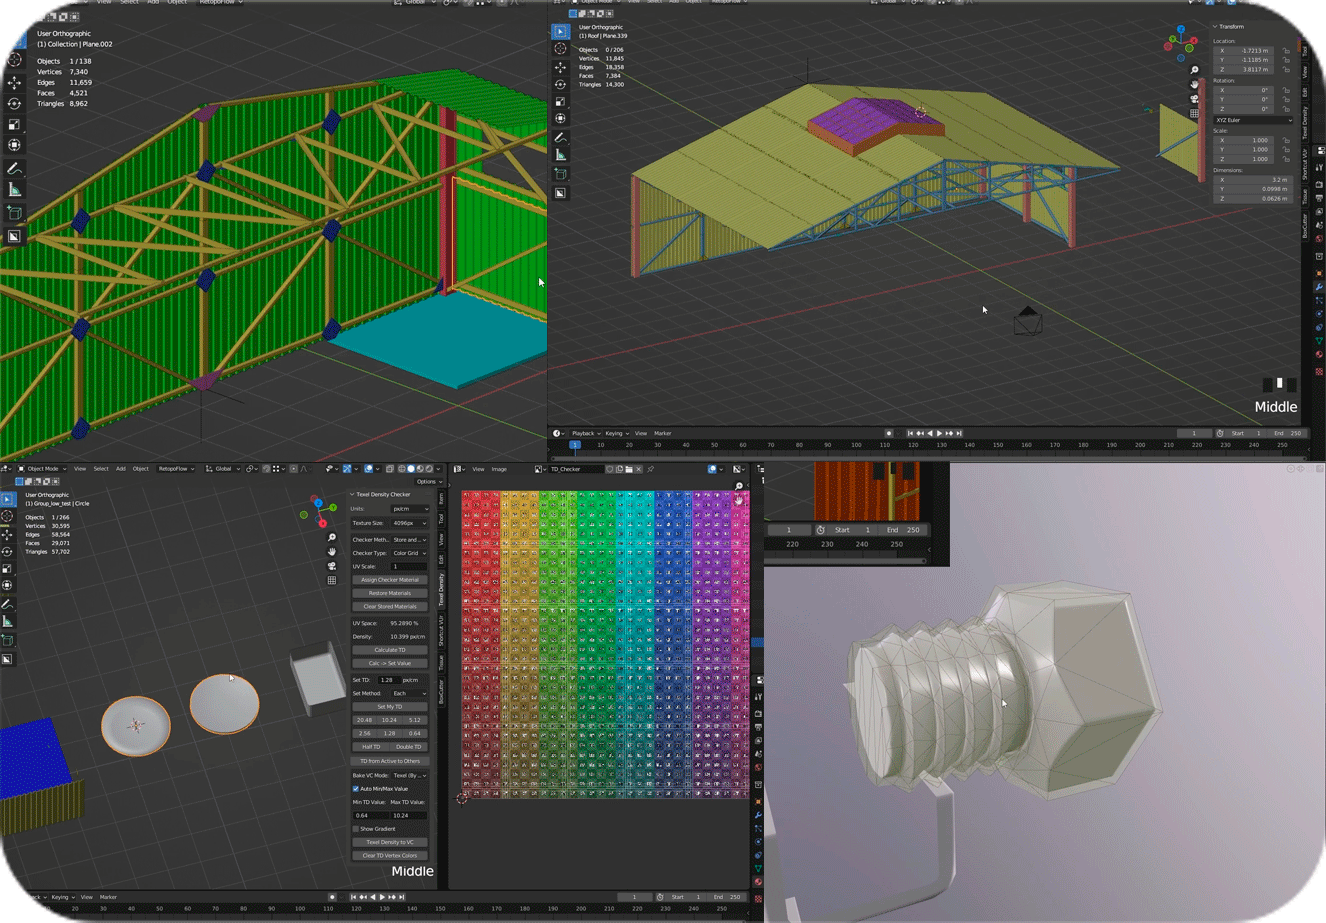This screenshot has width=1326, height=923.
Task: Select the Cursor tool in bottom-left viewport toolbar
Action: pyautogui.click(x=7, y=516)
